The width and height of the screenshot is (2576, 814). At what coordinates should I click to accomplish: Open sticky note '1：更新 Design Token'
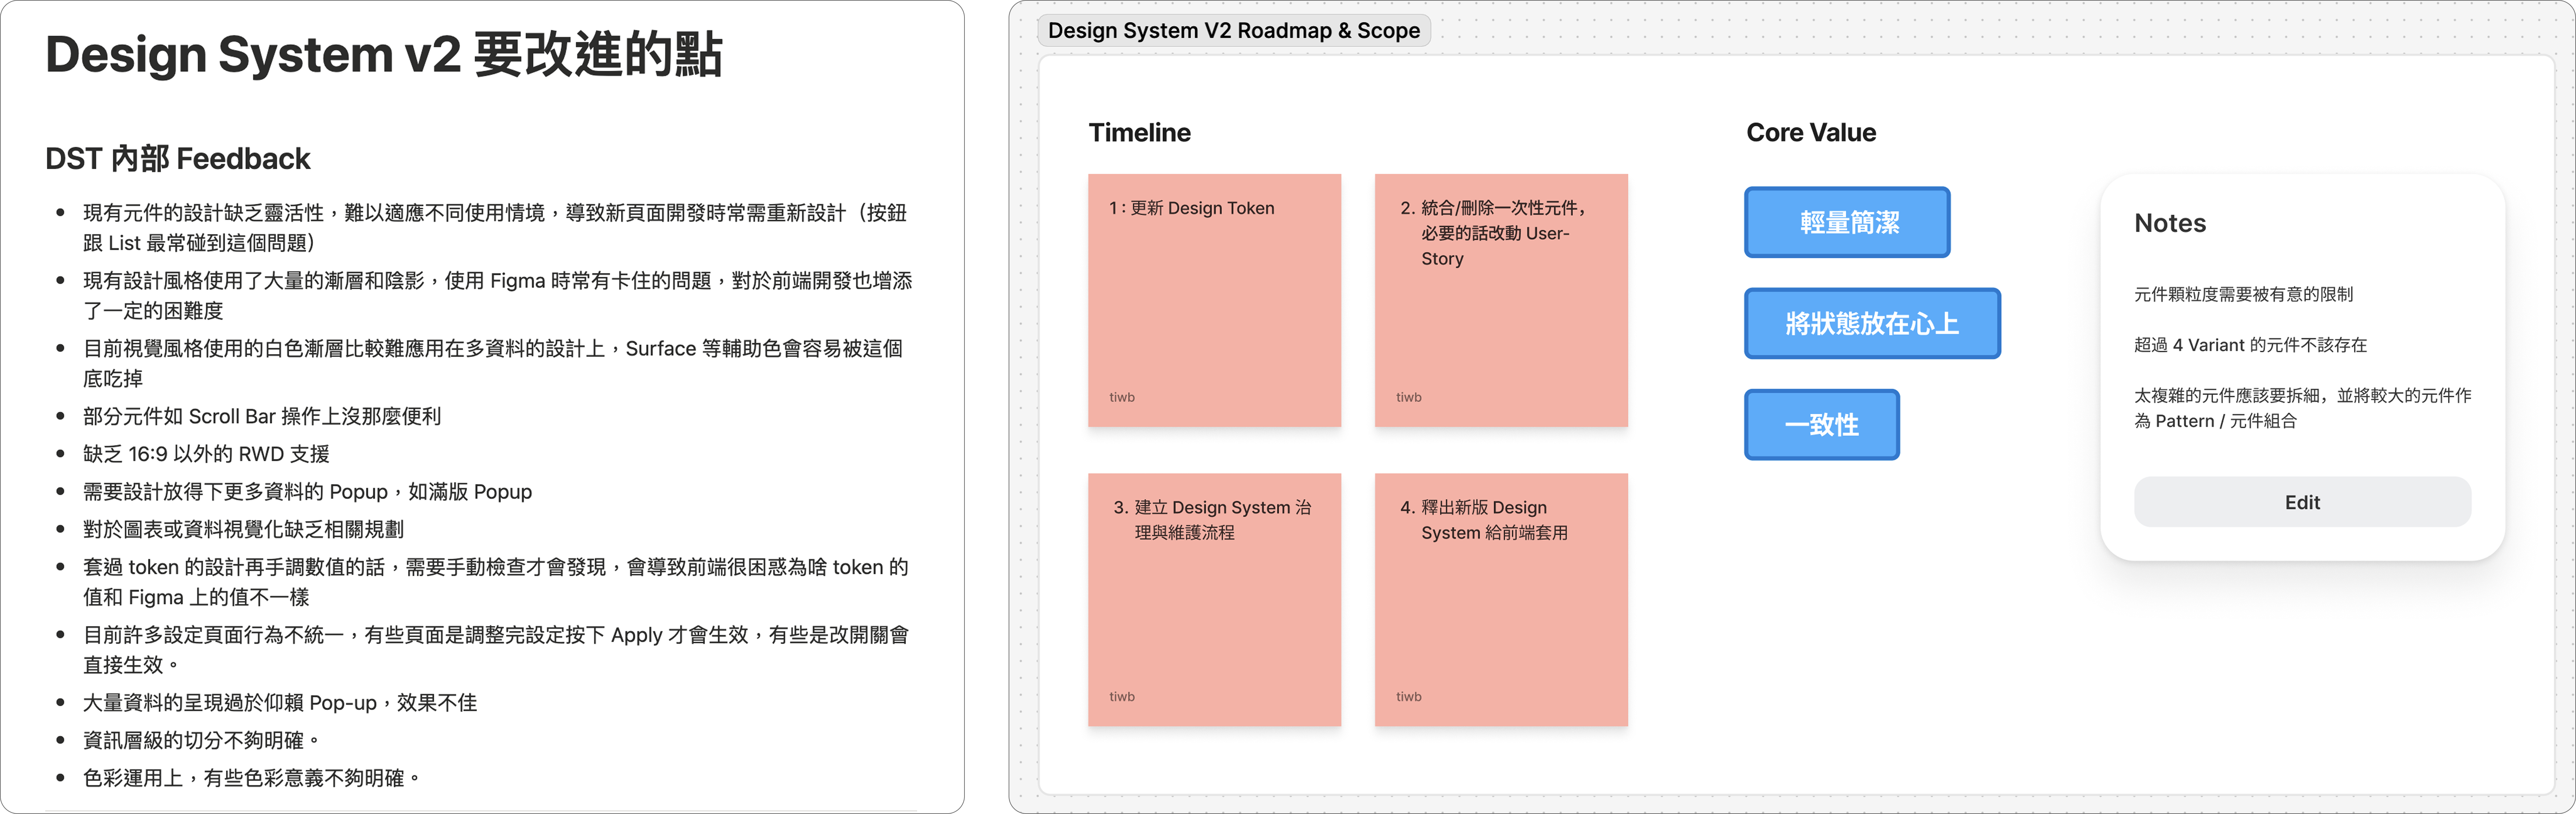(1214, 300)
